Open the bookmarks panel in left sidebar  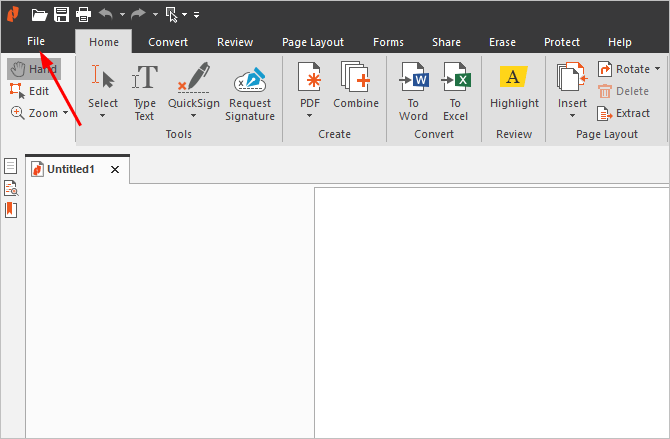click(11, 210)
